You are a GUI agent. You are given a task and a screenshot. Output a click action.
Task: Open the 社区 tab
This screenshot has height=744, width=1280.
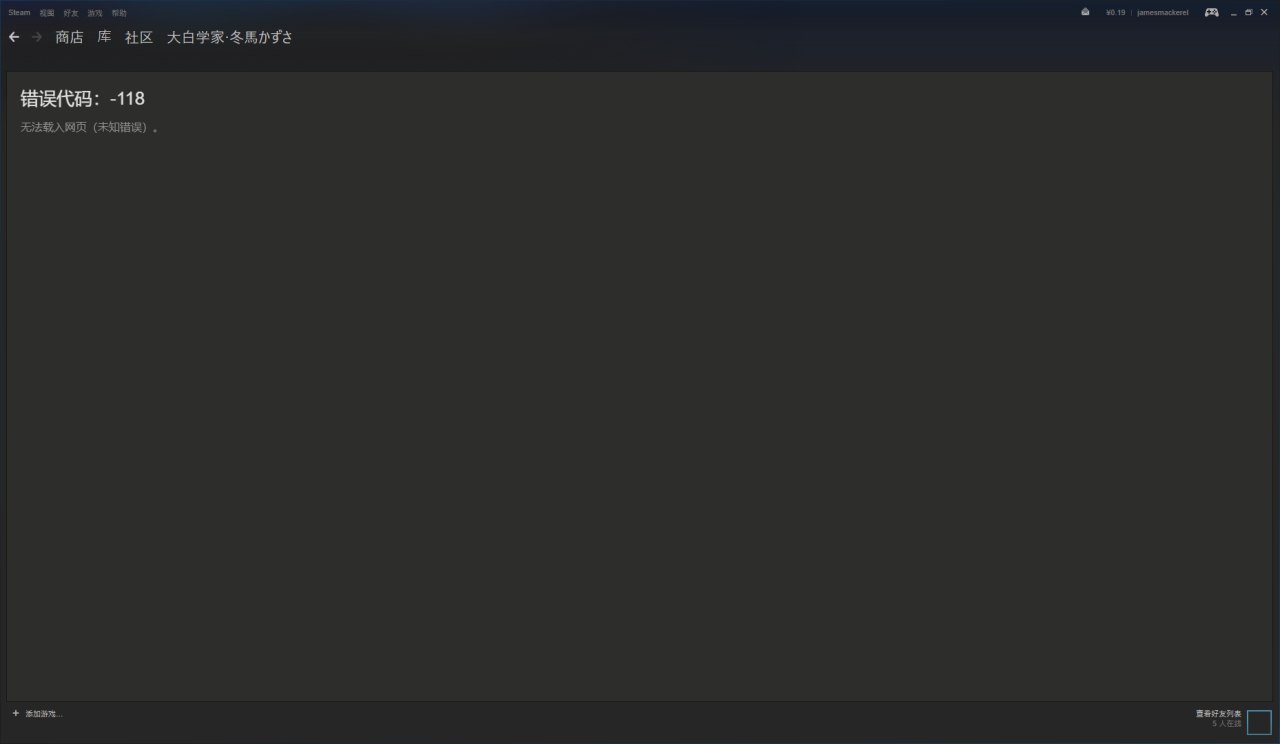(139, 37)
